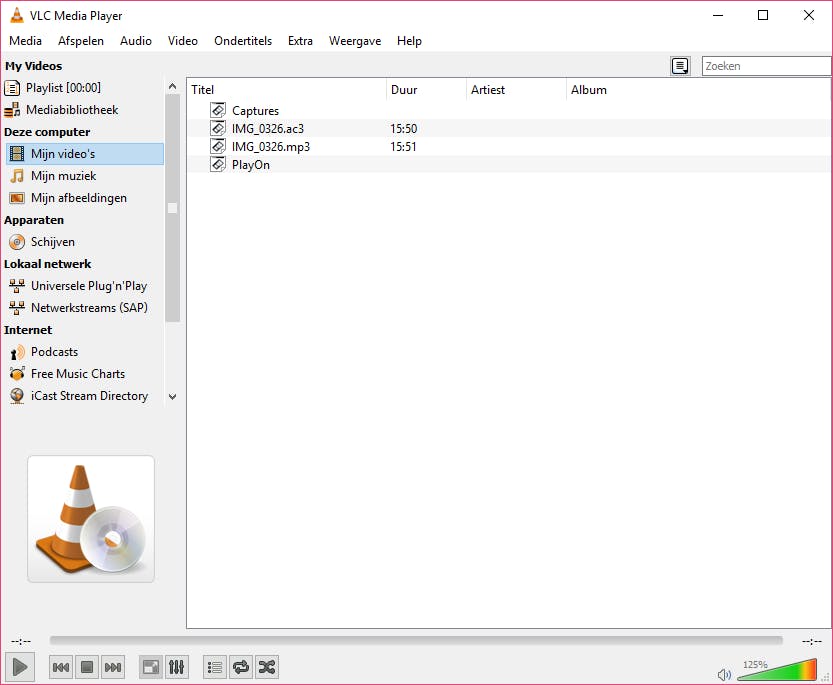
Task: Click the remaining time label right of the seek bar
Action: [x=812, y=641]
